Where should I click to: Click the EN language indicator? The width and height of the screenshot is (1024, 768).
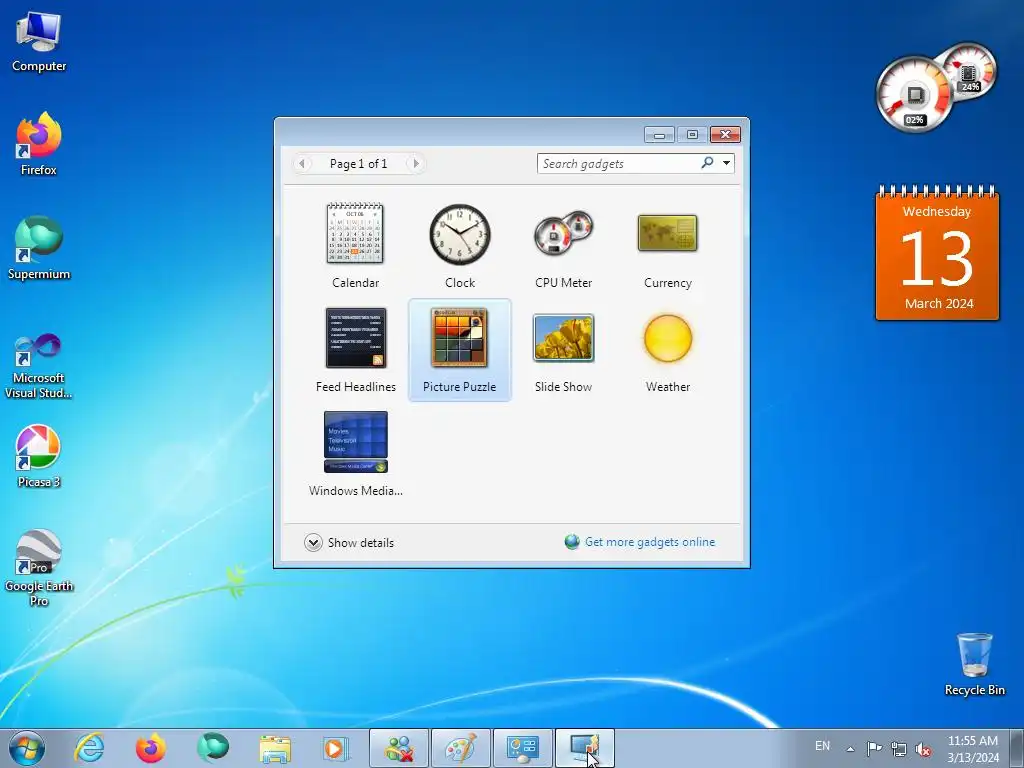point(822,746)
